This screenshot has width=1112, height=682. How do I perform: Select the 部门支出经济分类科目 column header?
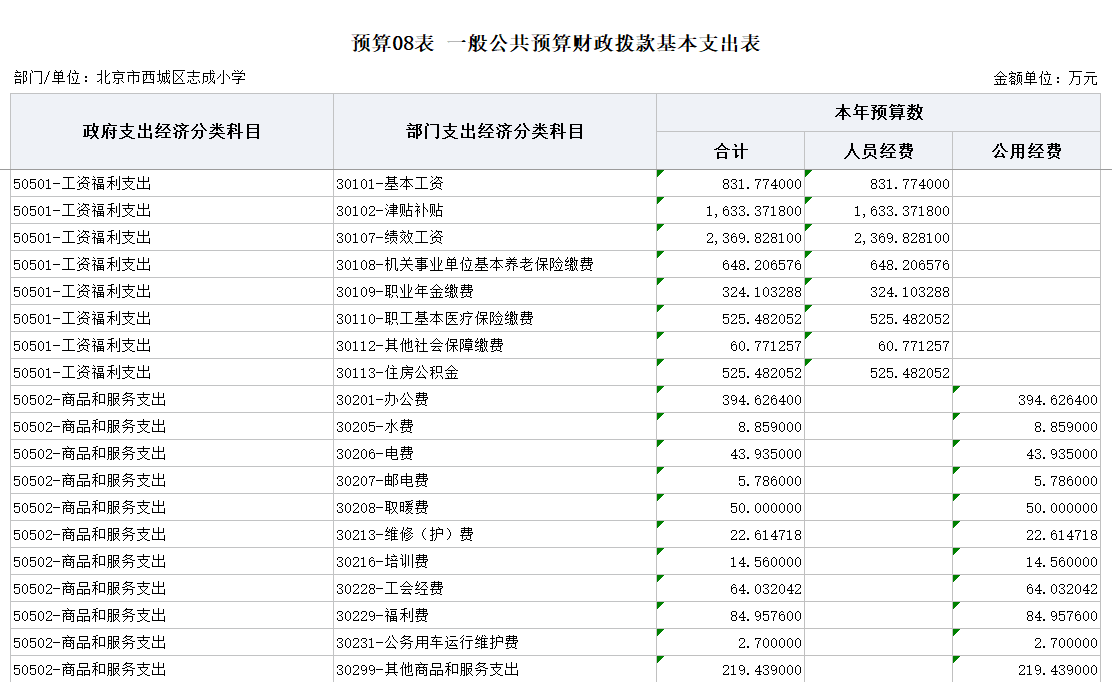(495, 132)
